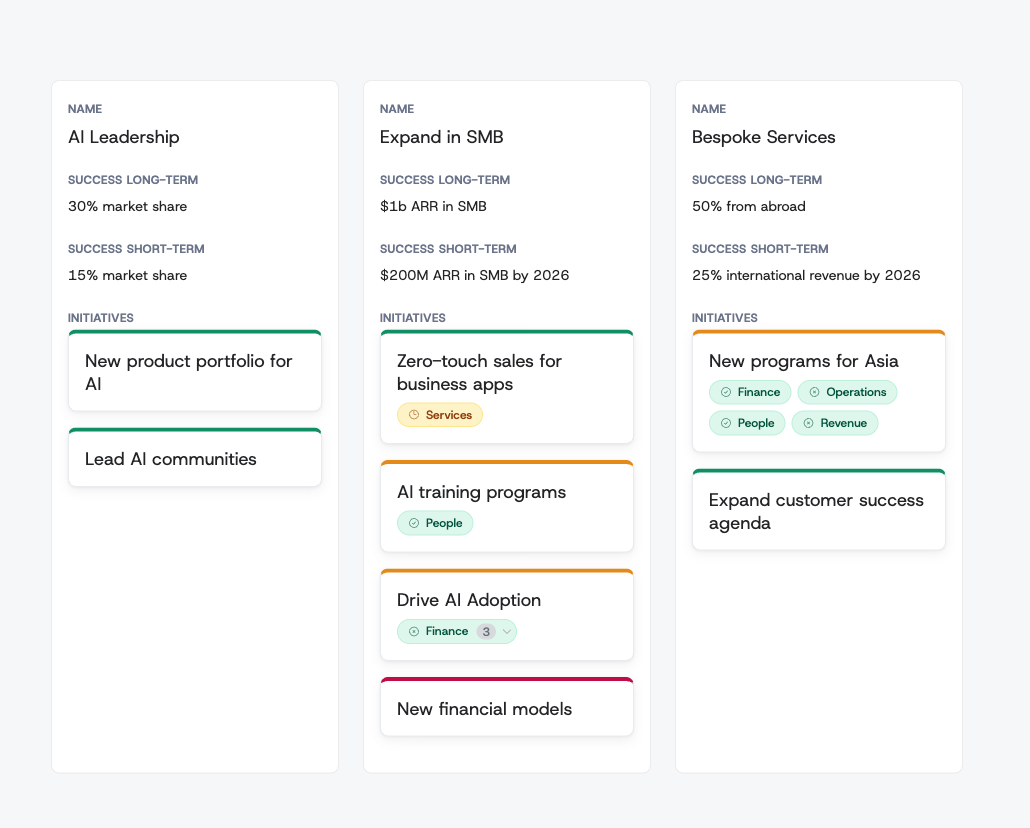Click the 25% international revenue by 2026 text

coord(806,275)
